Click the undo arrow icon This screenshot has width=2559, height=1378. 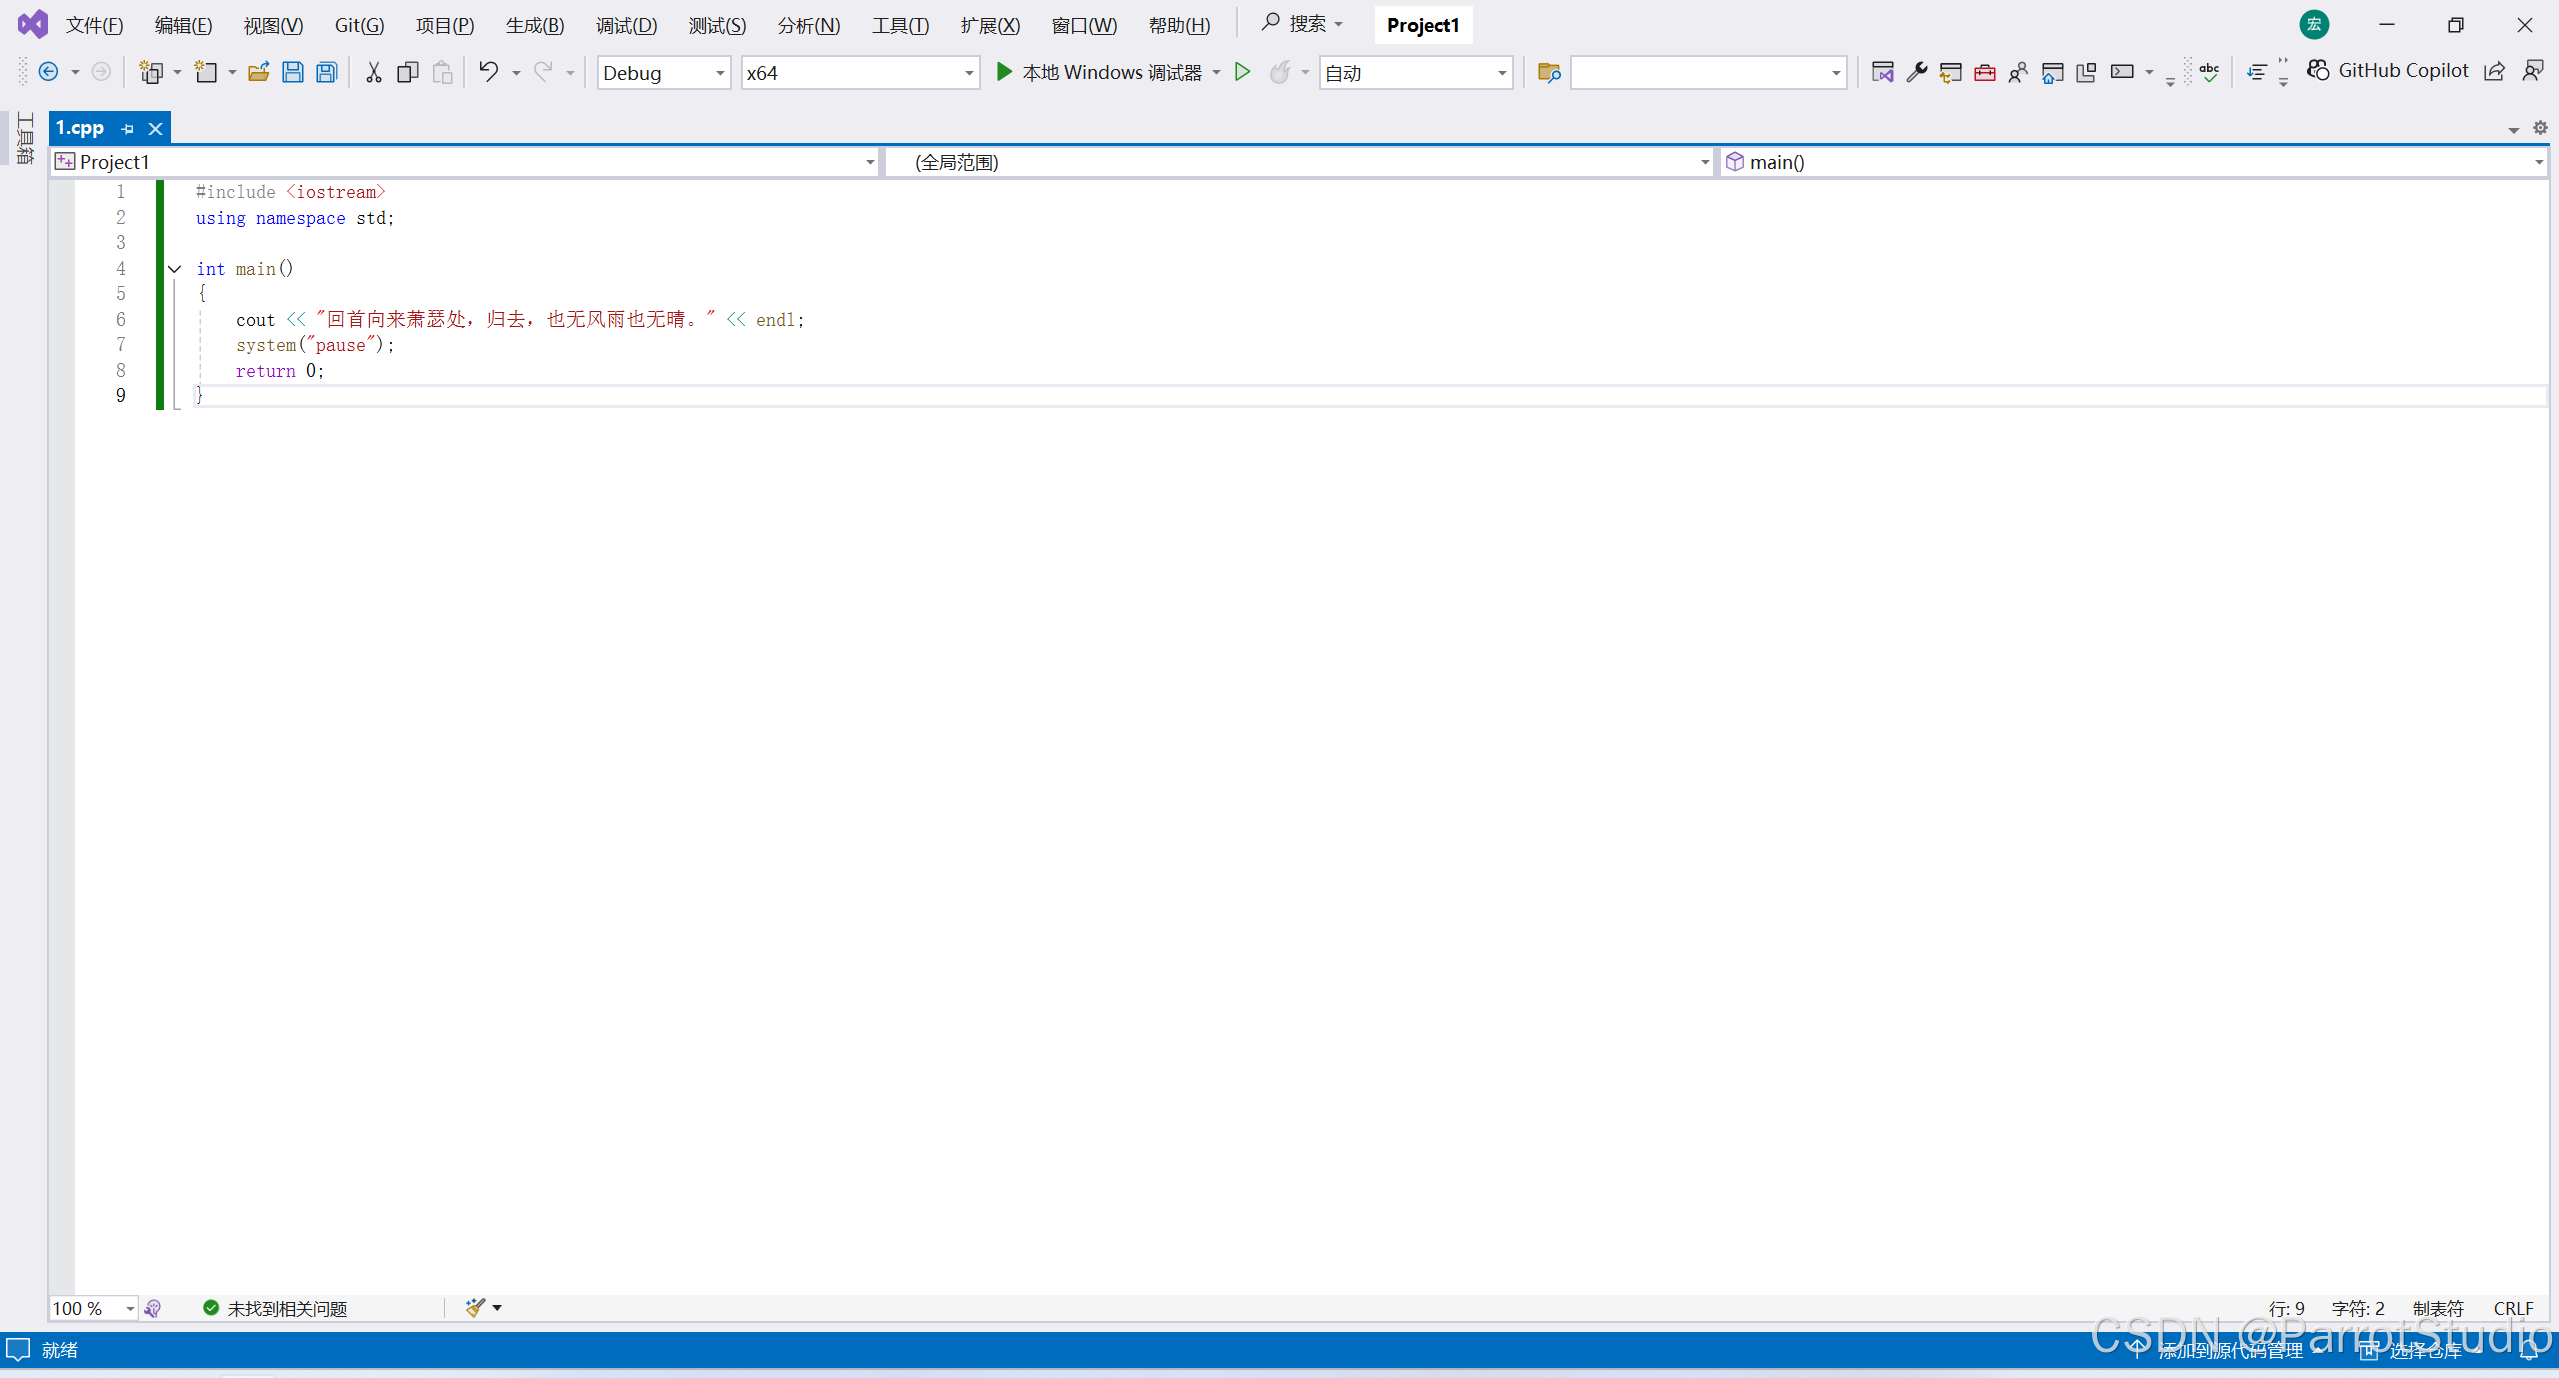488,72
